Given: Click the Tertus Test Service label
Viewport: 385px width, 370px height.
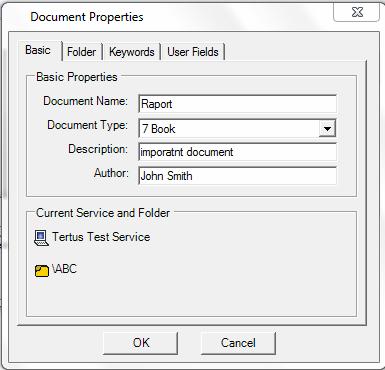Looking at the screenshot, I should pos(101,237).
